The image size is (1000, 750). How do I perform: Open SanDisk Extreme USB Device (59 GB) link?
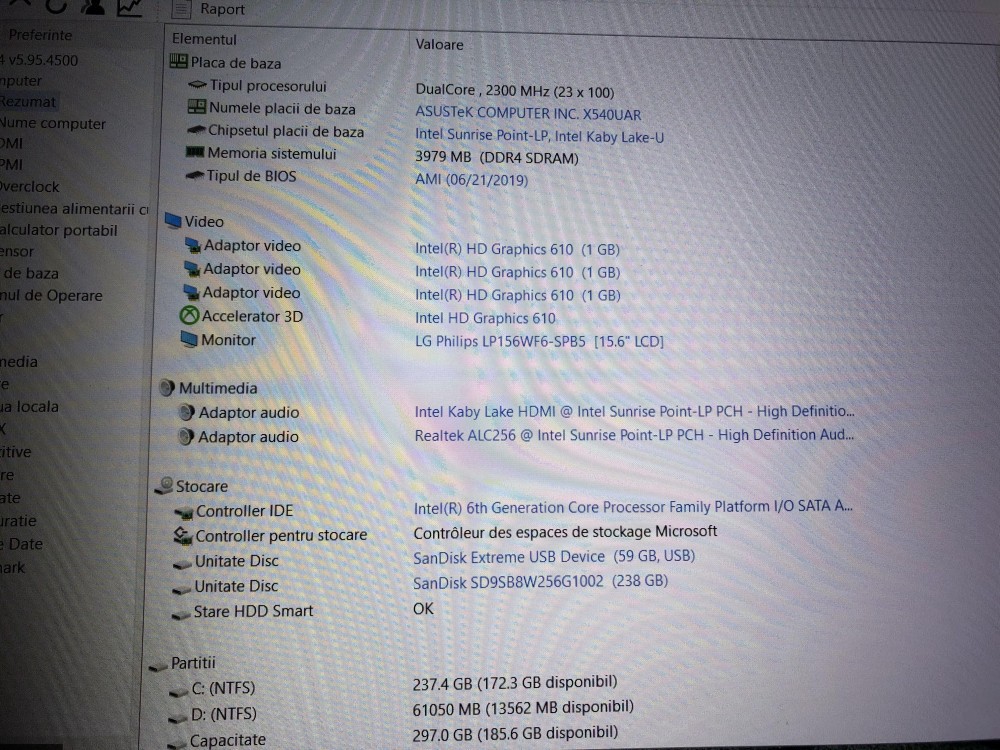tap(554, 557)
